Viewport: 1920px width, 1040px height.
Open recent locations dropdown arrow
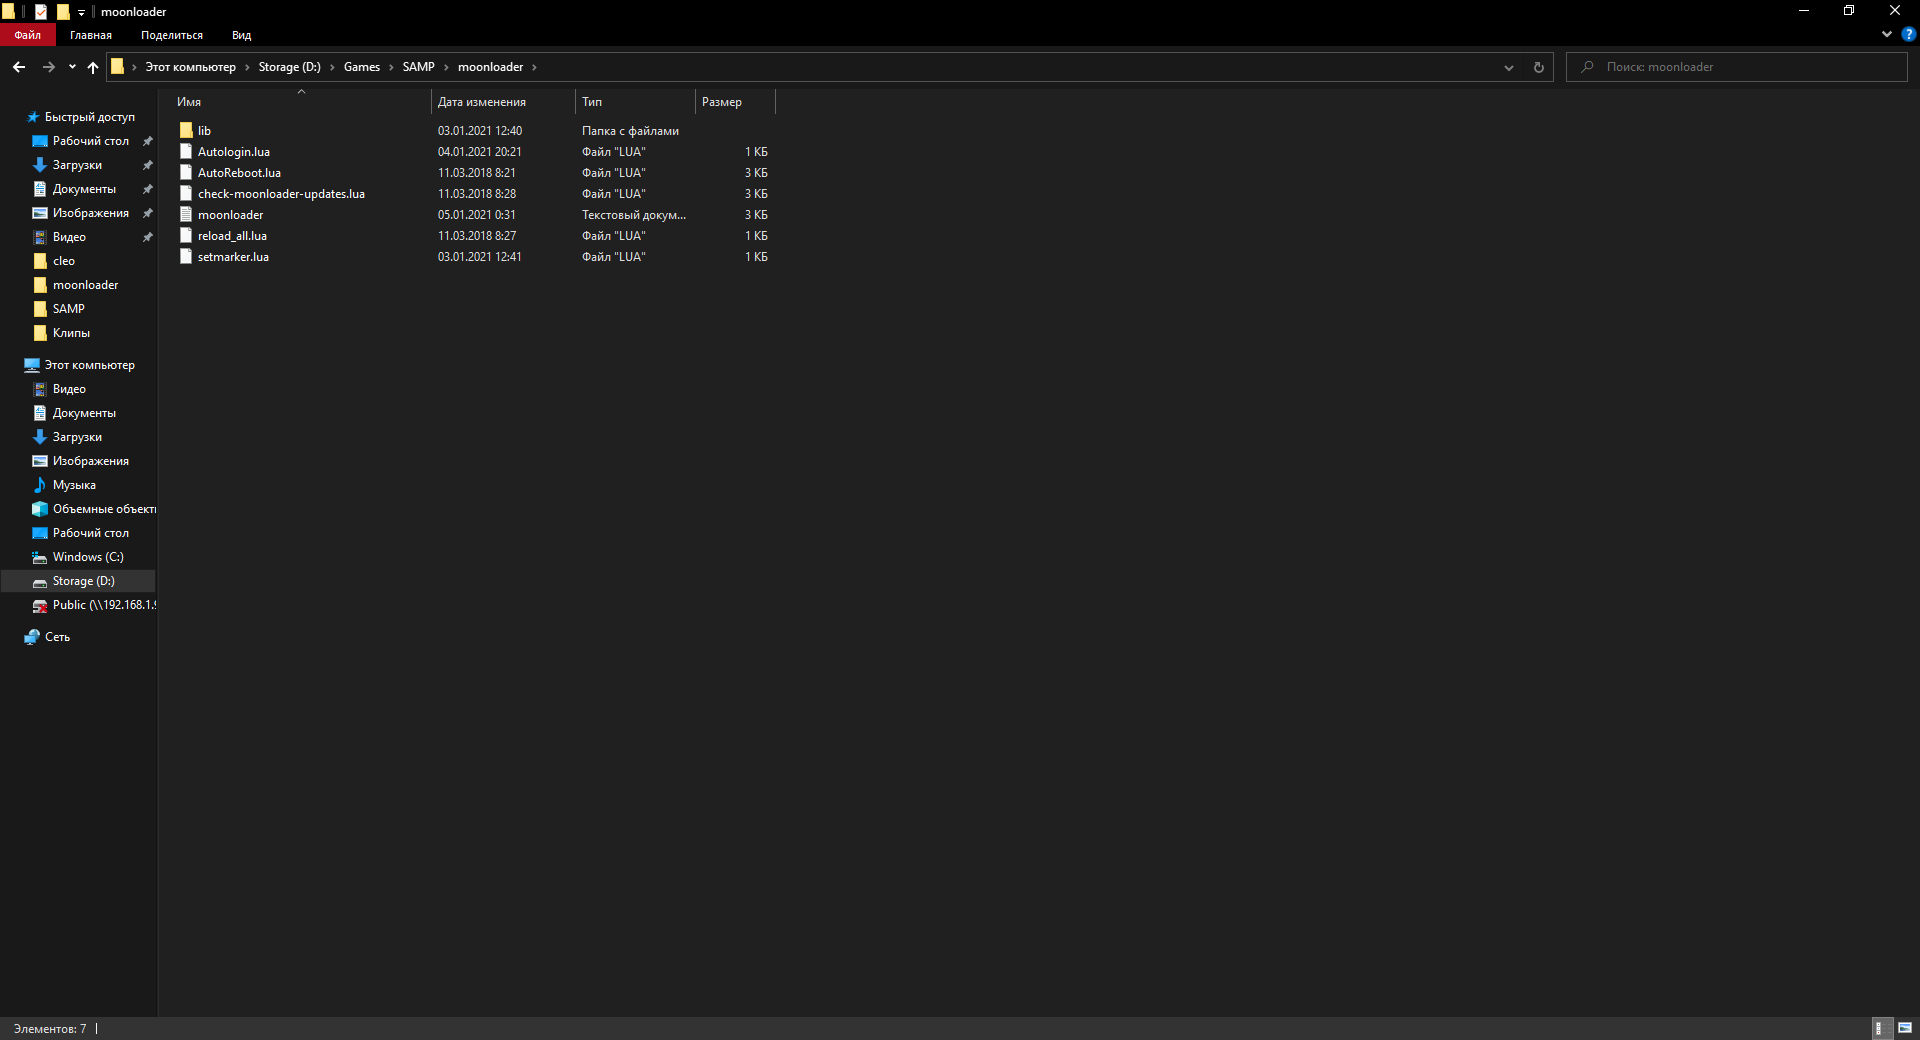pos(72,67)
